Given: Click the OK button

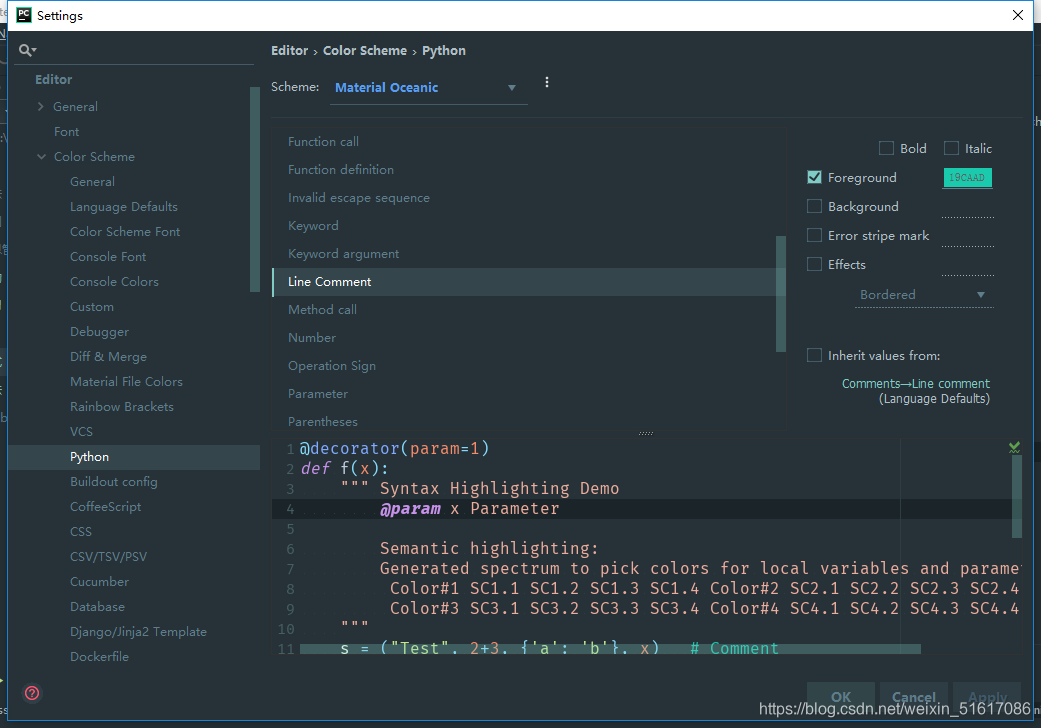Looking at the screenshot, I should (x=841, y=697).
